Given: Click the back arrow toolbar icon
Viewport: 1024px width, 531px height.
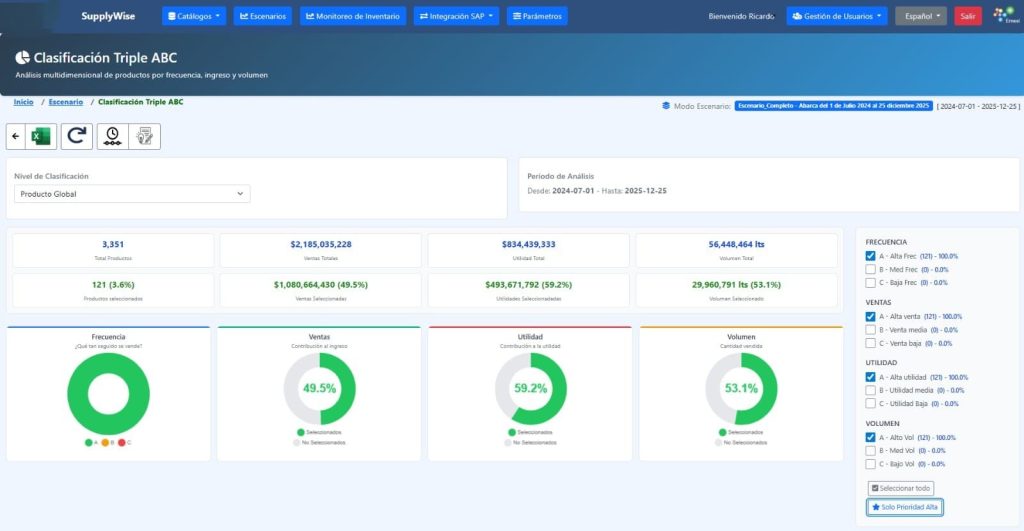Looking at the screenshot, I should pos(15,136).
